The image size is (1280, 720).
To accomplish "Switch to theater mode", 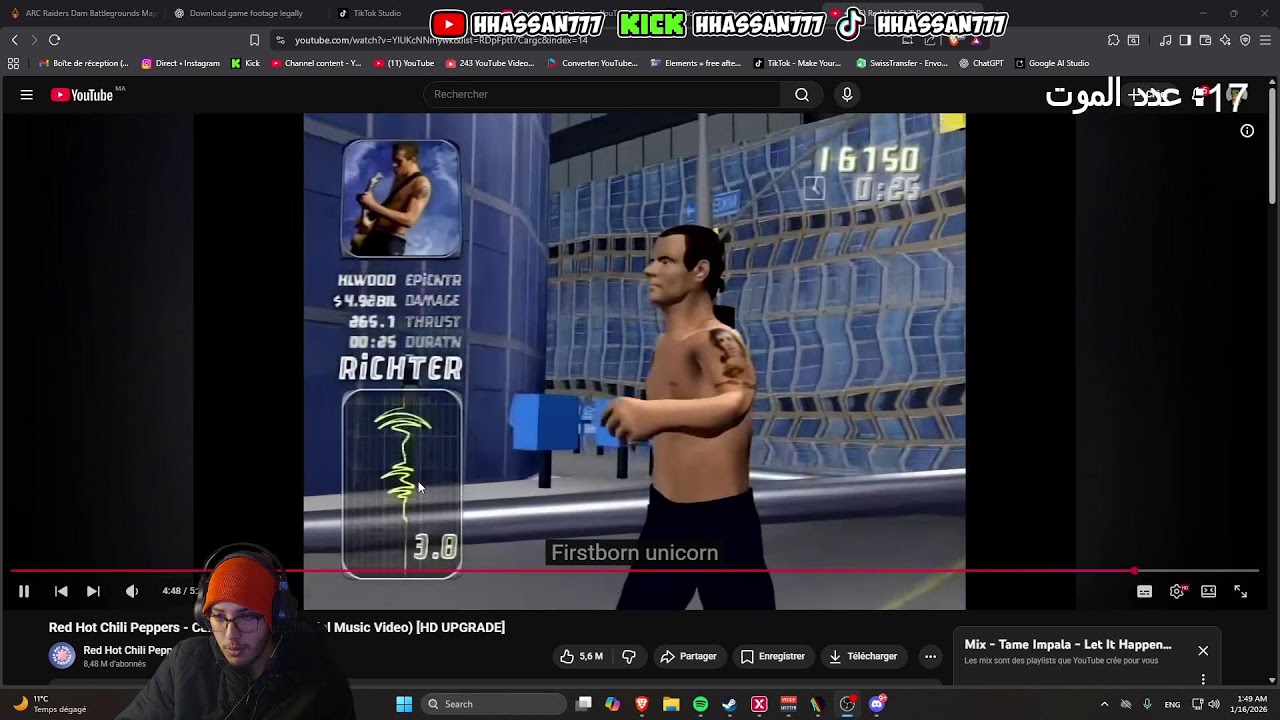I will tap(1208, 591).
